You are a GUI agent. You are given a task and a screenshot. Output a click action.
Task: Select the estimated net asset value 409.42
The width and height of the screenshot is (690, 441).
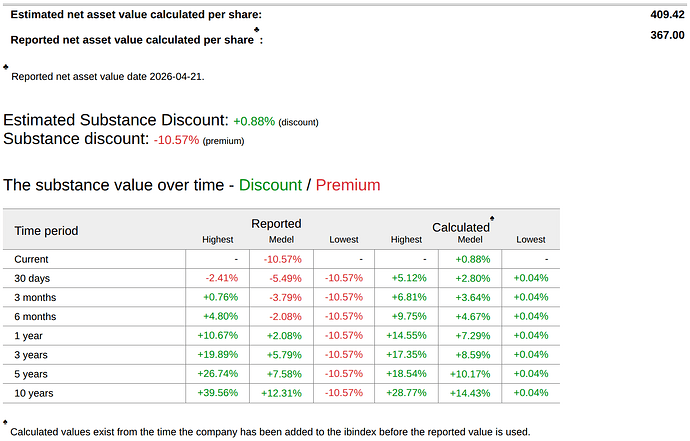pos(667,15)
